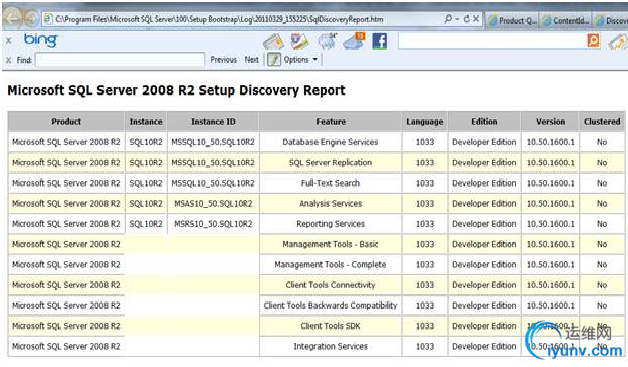Click the Clustered column header
The width and height of the screenshot is (628, 367).
(602, 121)
